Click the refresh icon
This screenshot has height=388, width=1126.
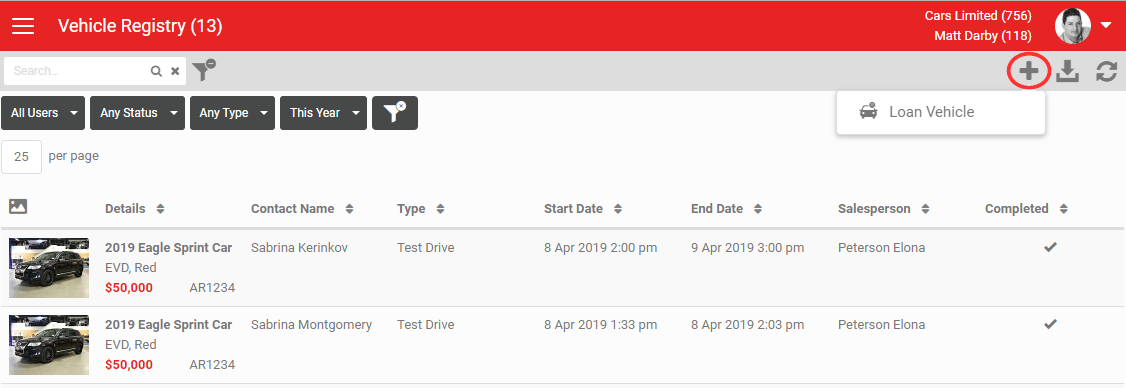click(1107, 71)
